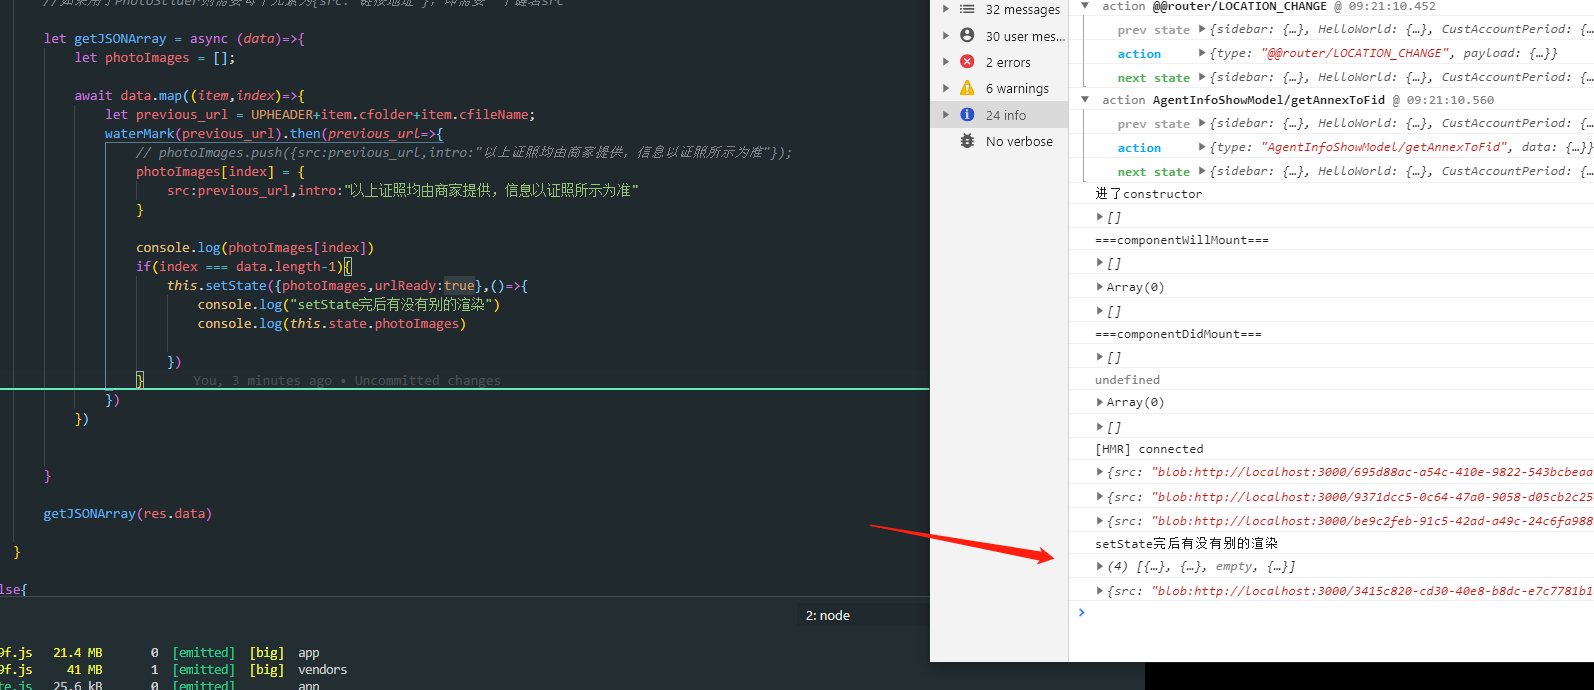Select the 24 info filter

tap(1005, 115)
